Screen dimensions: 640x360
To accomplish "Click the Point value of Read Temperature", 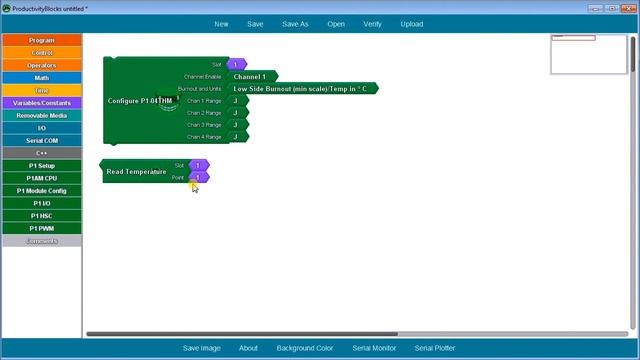I will click(199, 177).
